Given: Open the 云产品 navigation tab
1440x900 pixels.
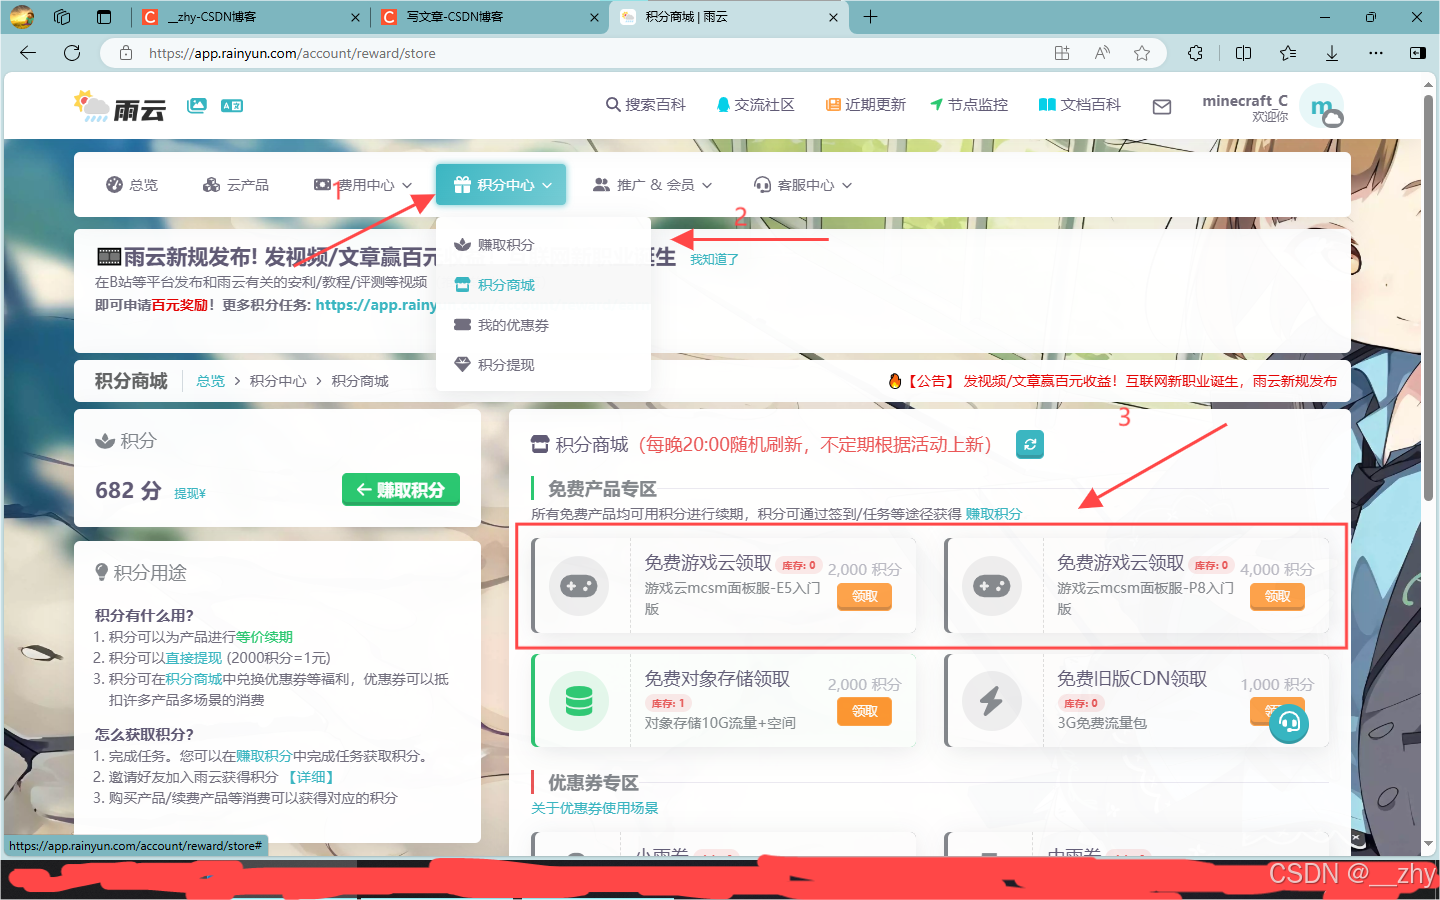Looking at the screenshot, I should [236, 185].
